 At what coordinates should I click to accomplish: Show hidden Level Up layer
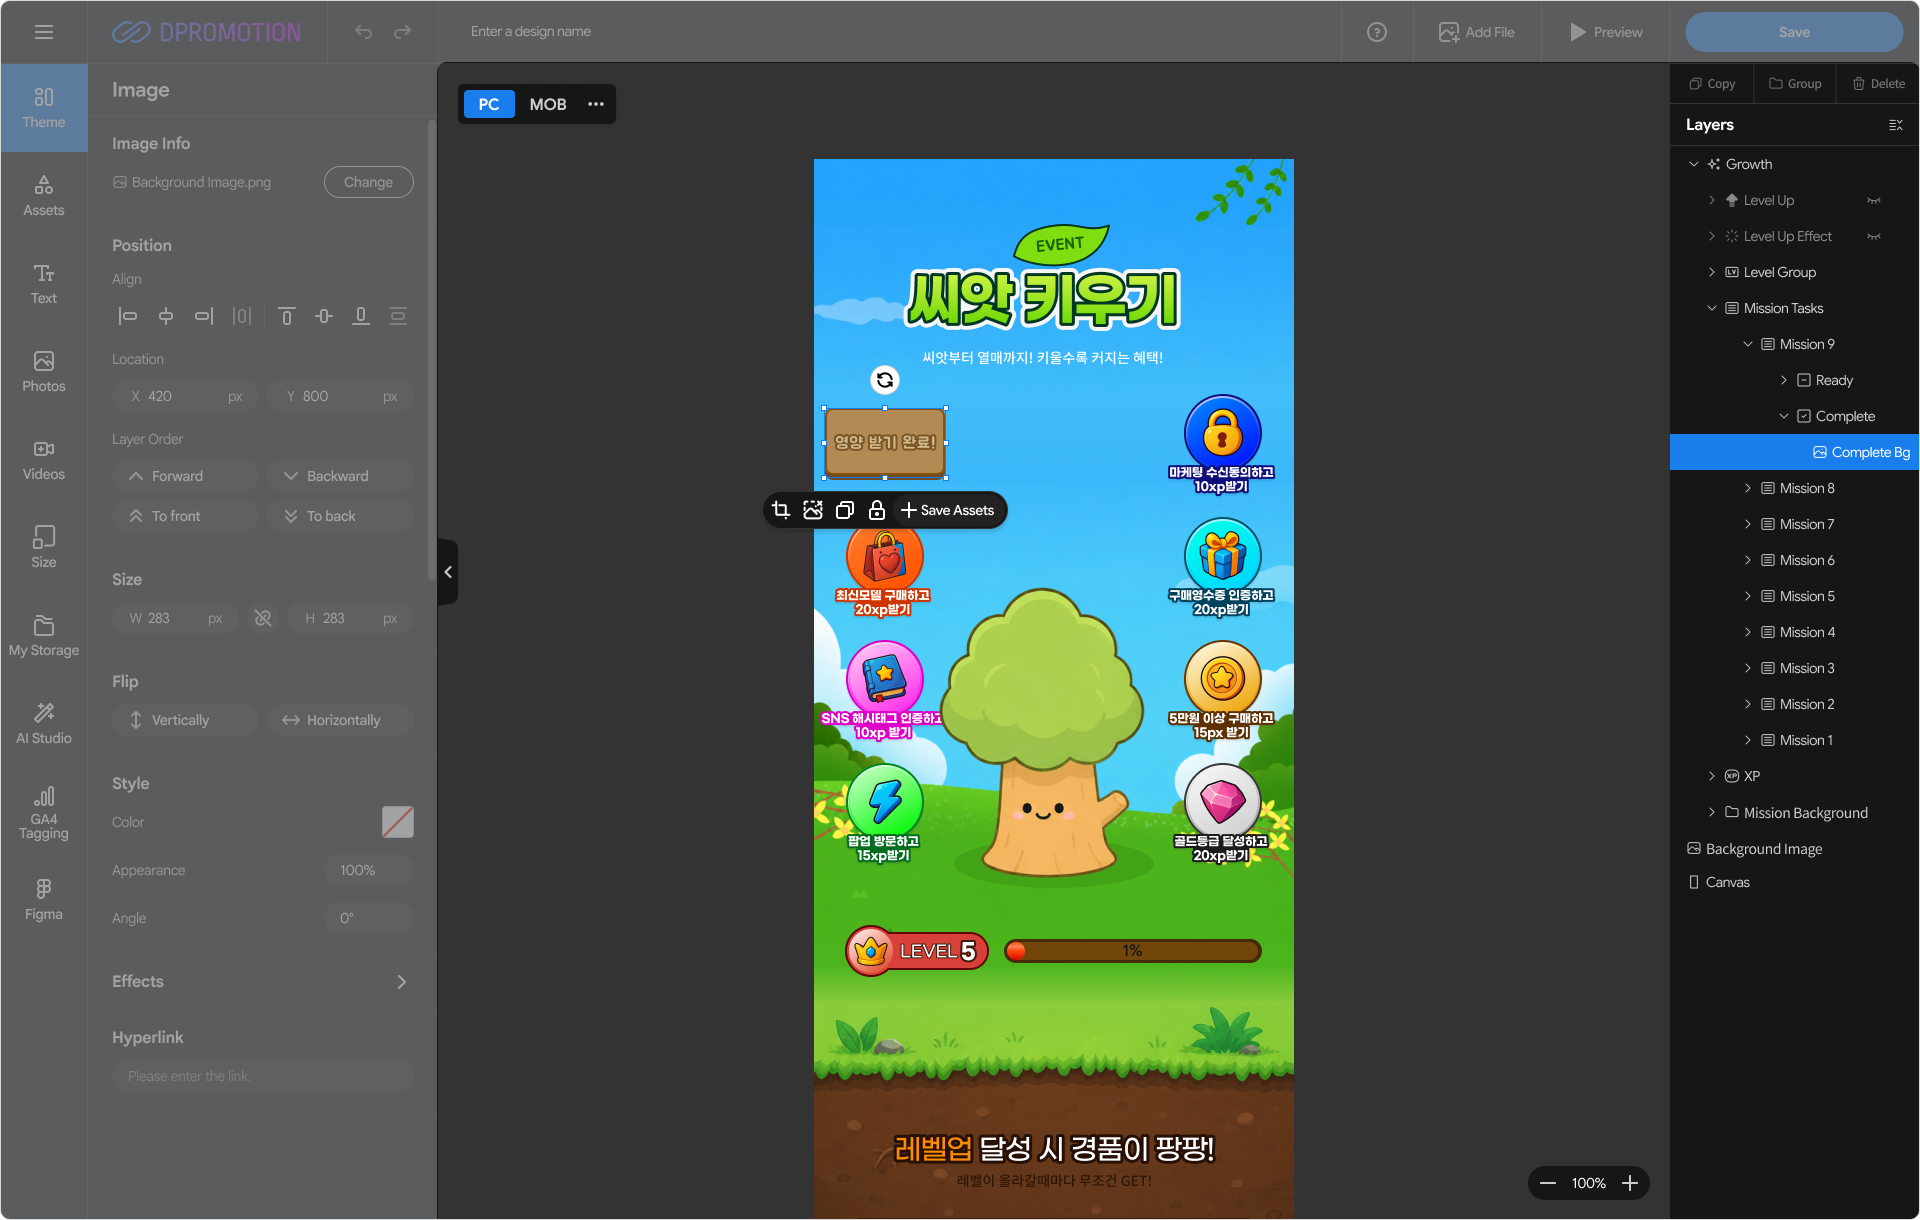point(1874,200)
